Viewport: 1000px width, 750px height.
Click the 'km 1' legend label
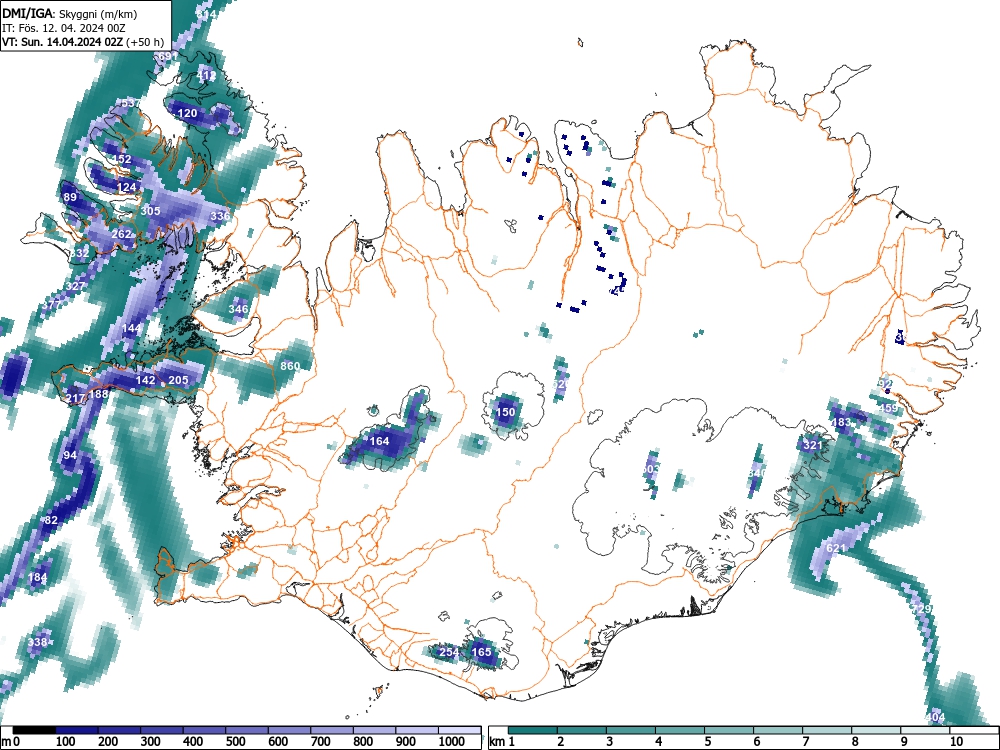click(x=502, y=742)
